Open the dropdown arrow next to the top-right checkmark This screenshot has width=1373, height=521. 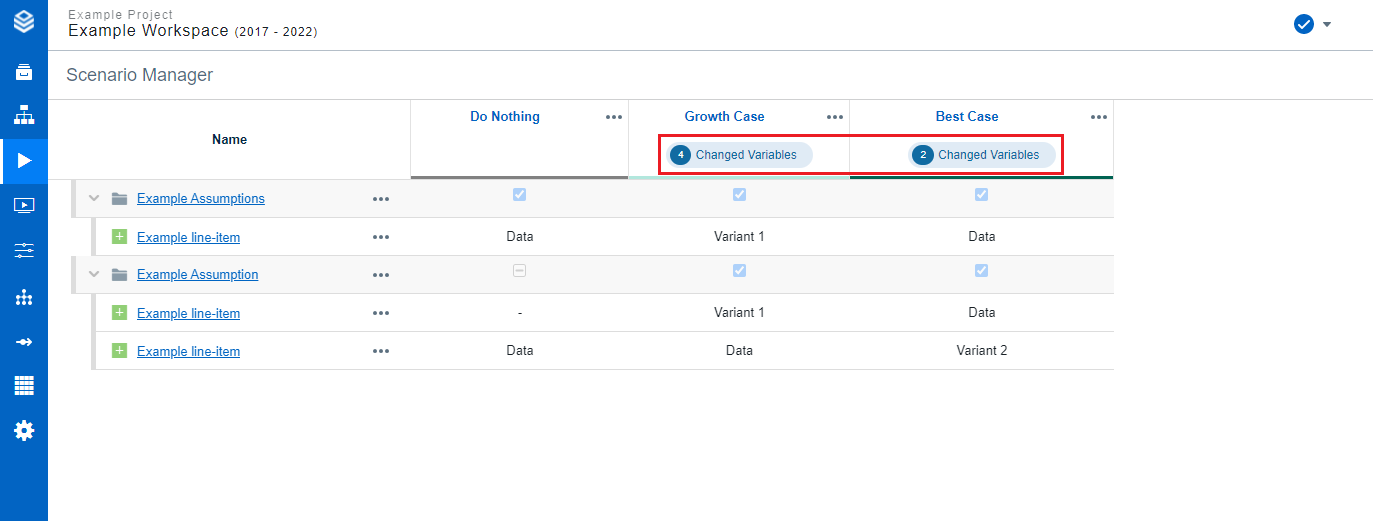point(1327,24)
